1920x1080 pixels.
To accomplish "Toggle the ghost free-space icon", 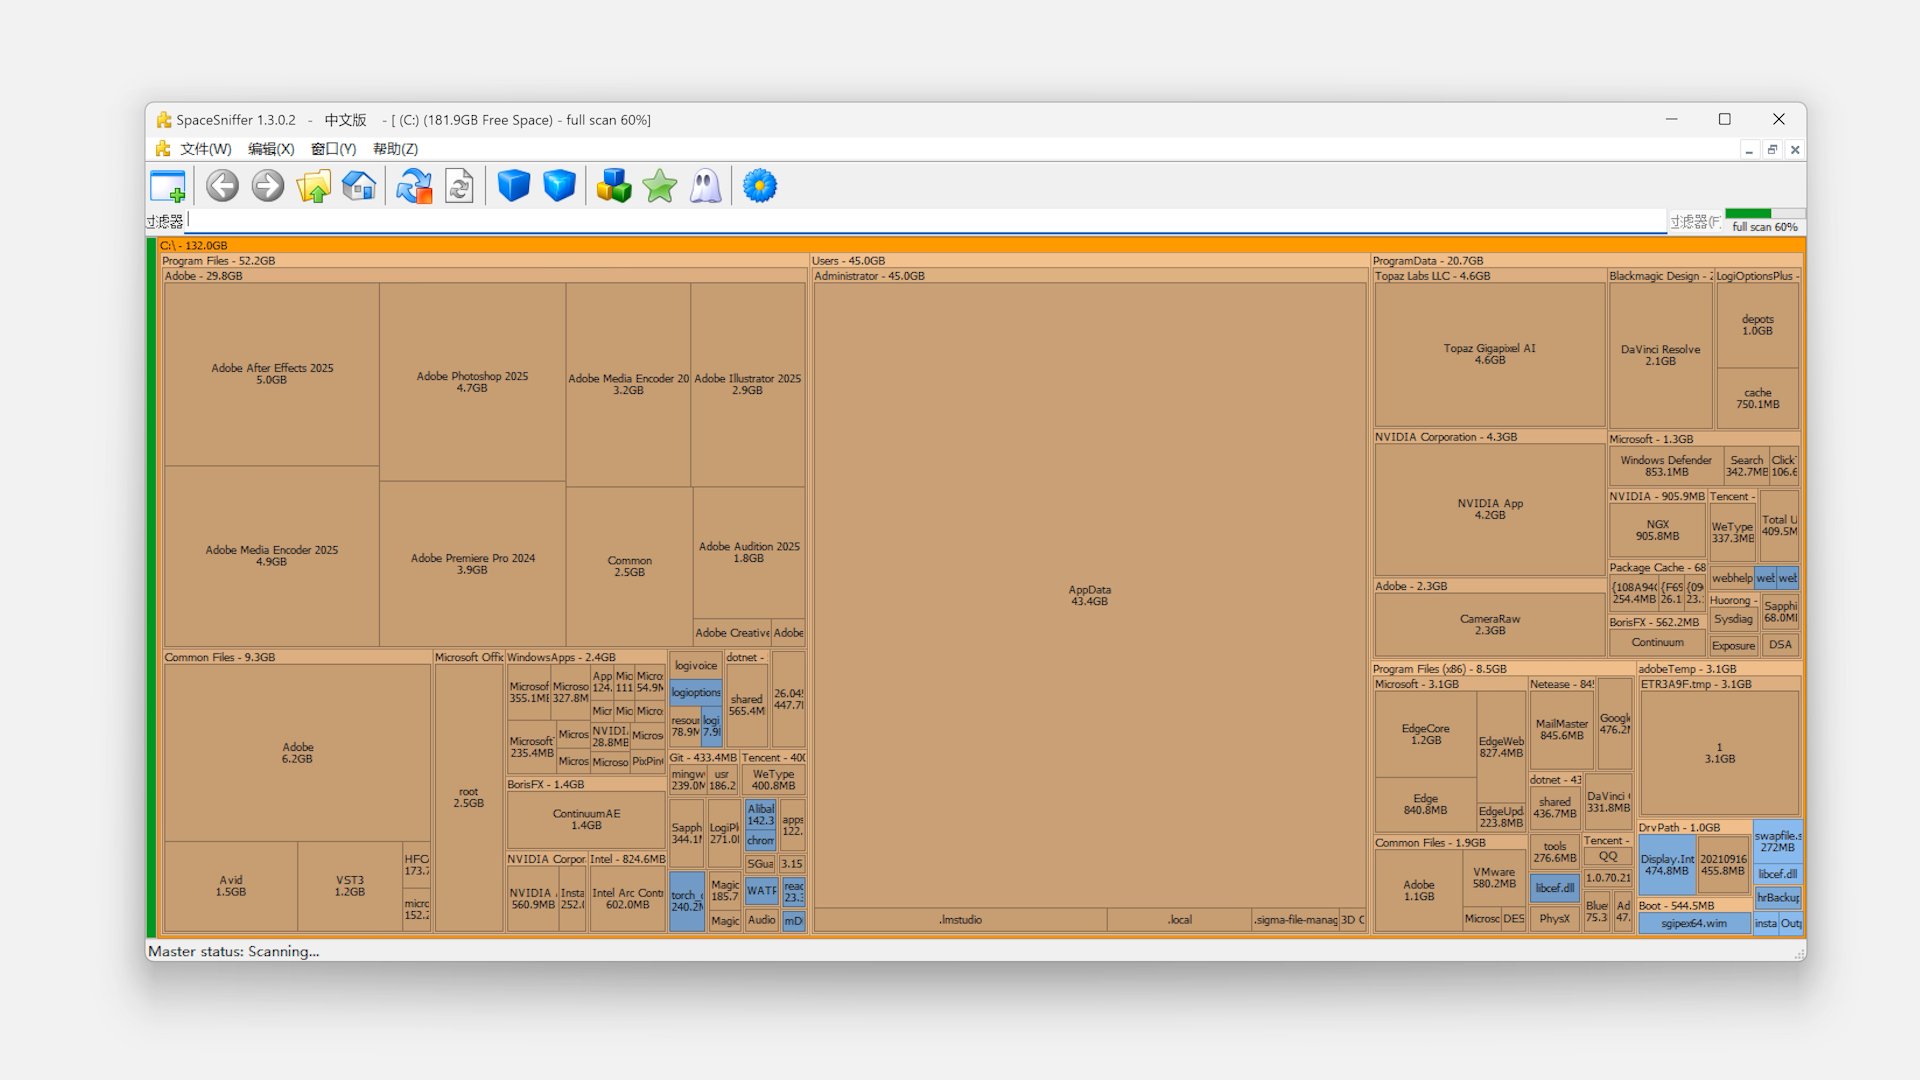I will pos(705,186).
